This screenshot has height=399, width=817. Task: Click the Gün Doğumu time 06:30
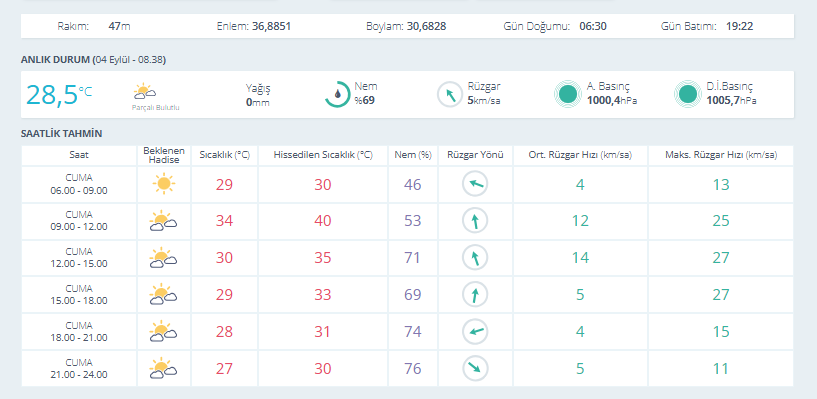pos(593,26)
